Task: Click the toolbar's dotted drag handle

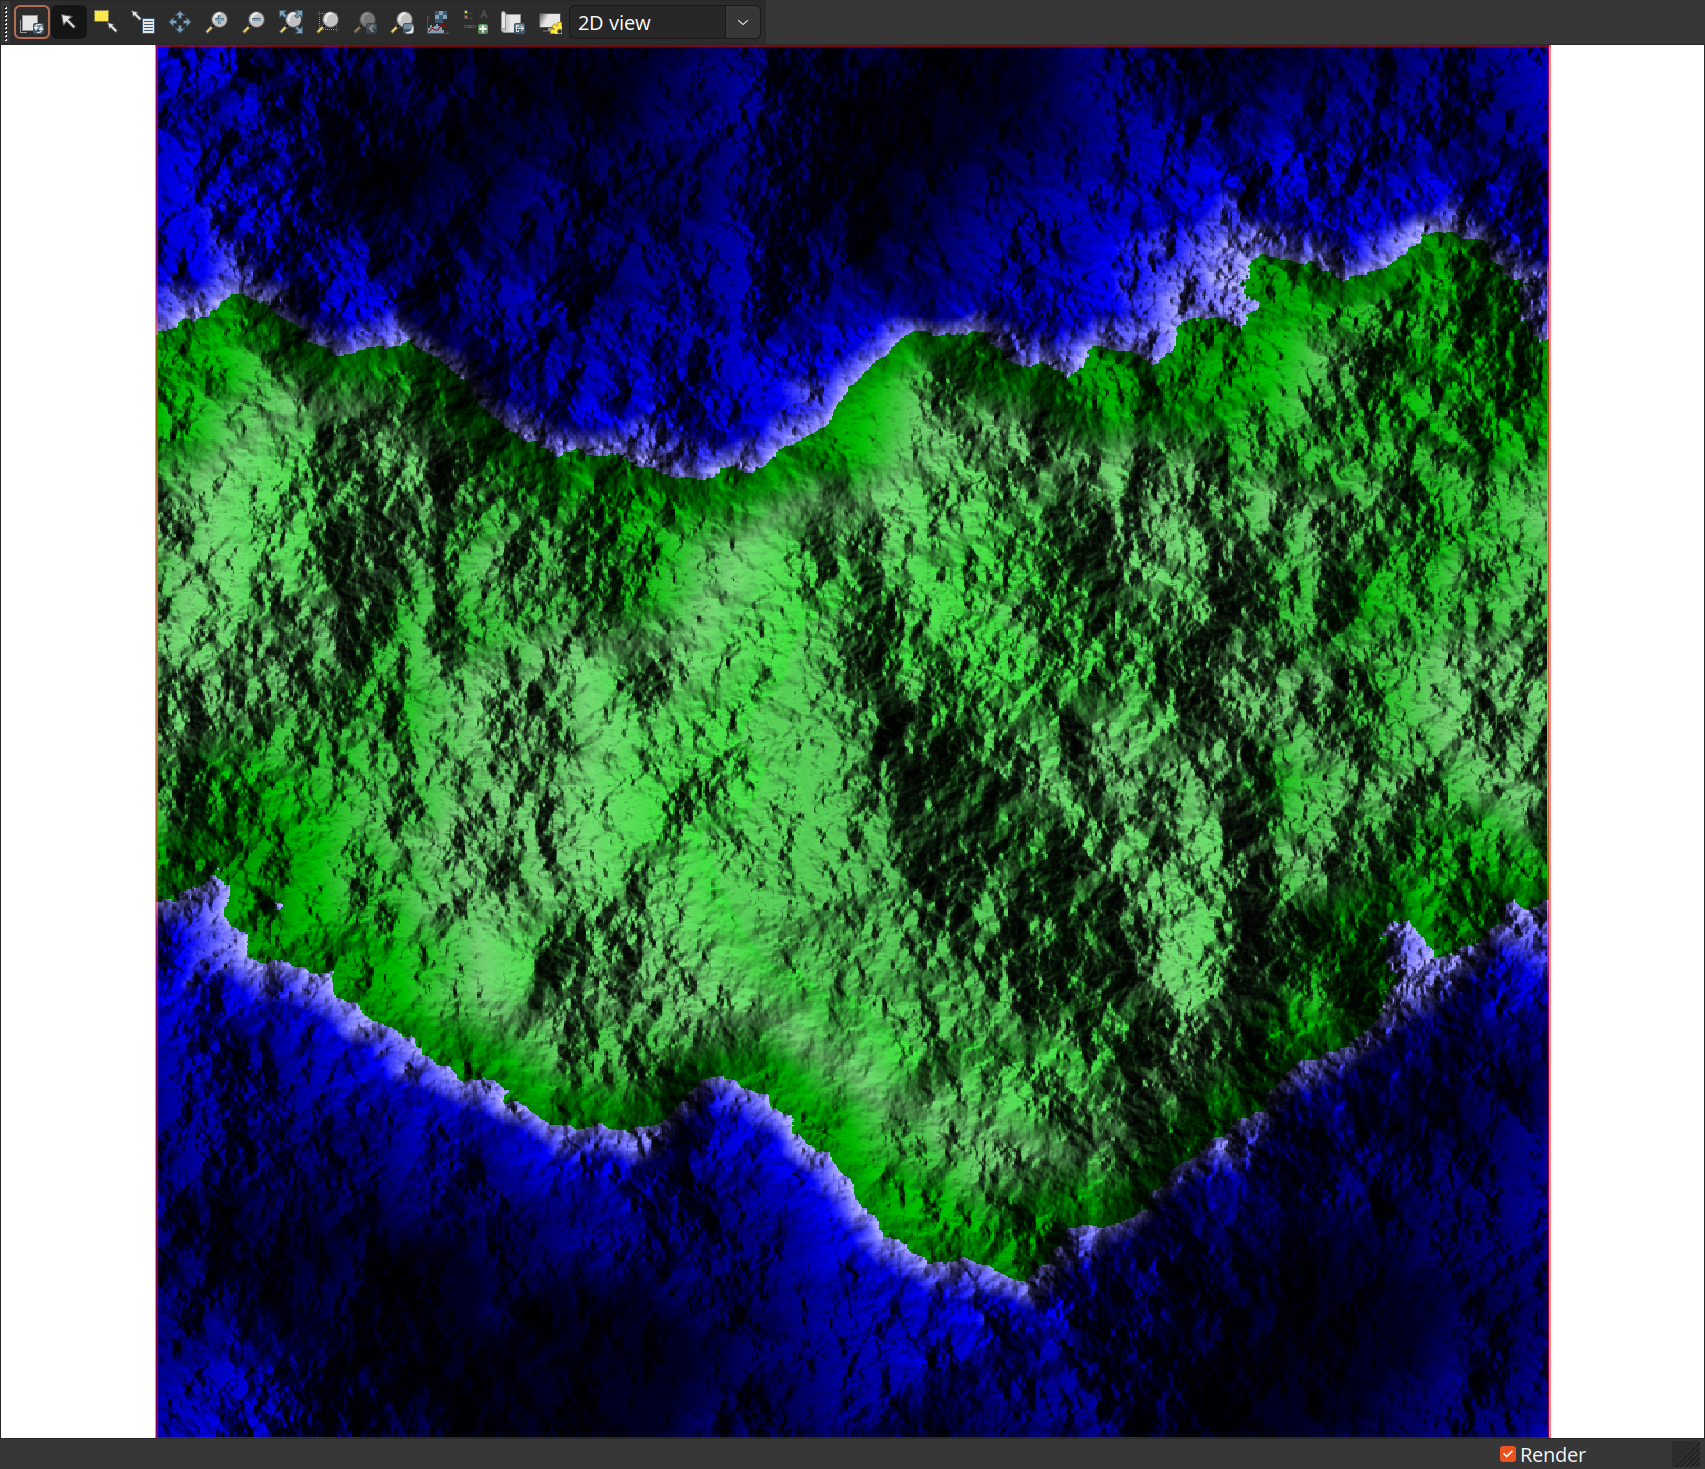Action: pyautogui.click(x=7, y=23)
